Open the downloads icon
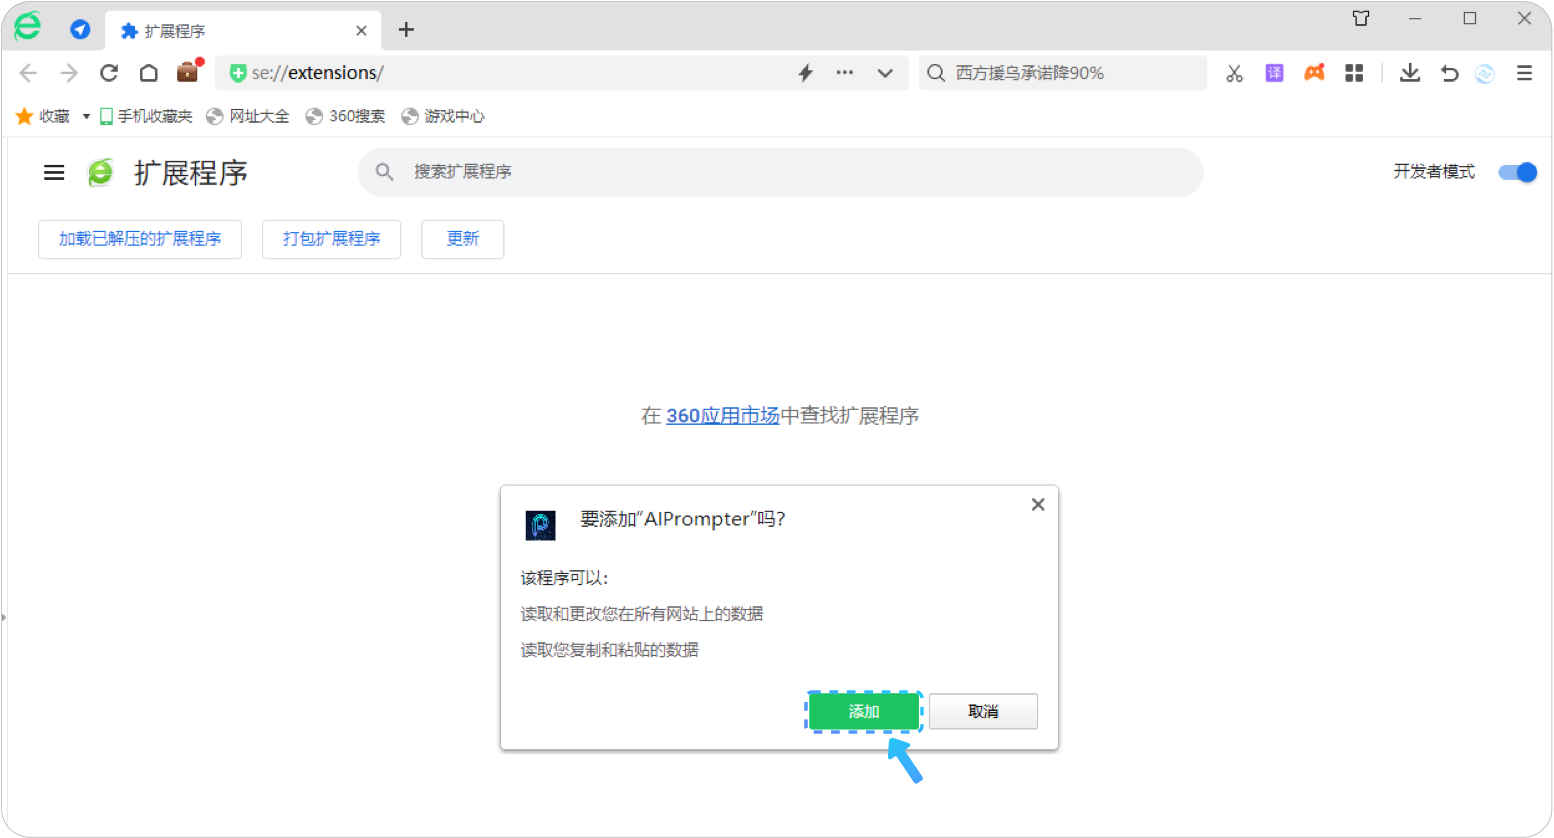 [1410, 73]
